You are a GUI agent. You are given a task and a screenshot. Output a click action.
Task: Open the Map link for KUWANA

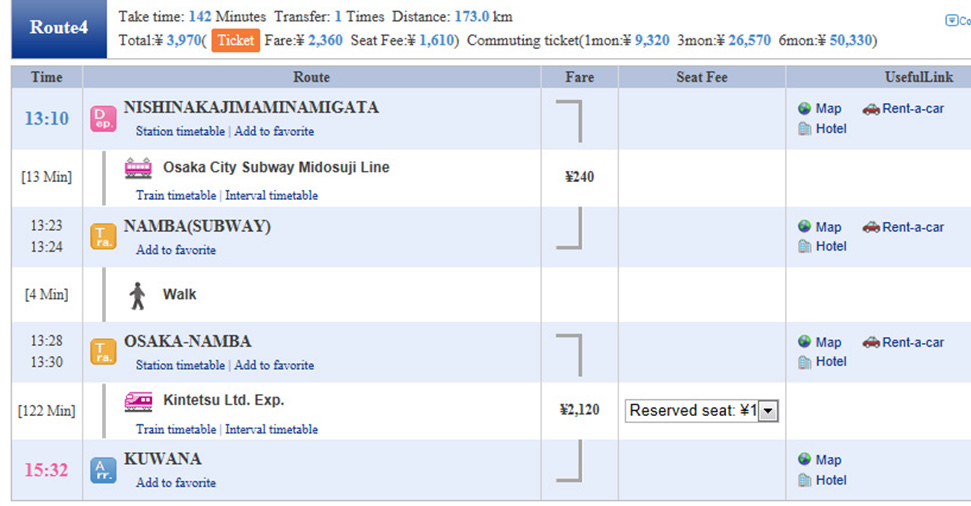[x=828, y=460]
